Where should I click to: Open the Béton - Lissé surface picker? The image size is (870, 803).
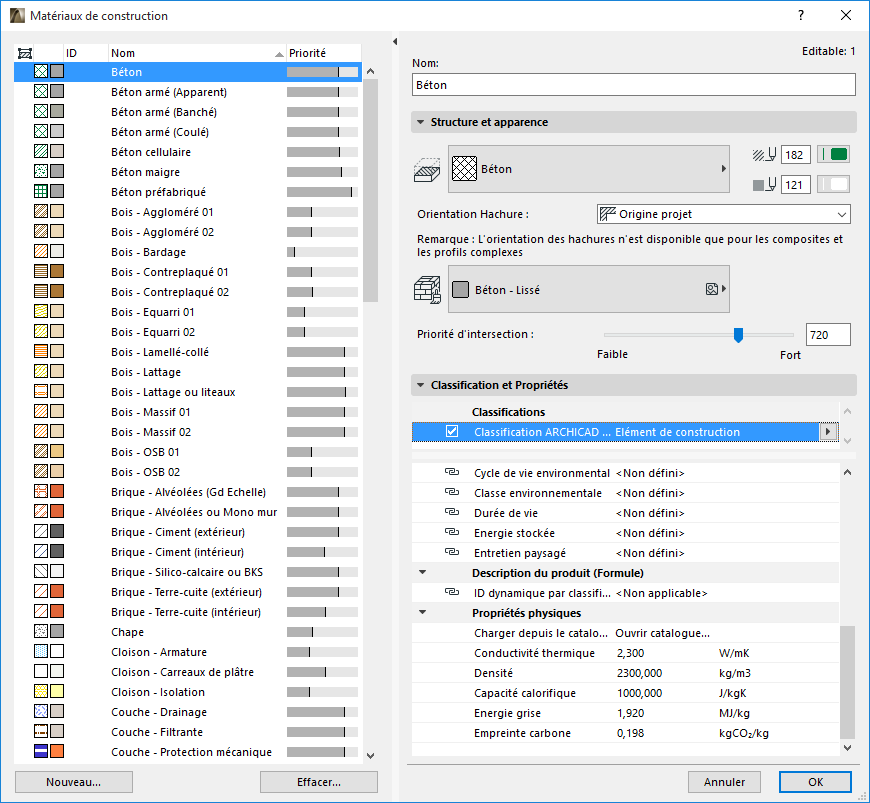[x=588, y=289]
